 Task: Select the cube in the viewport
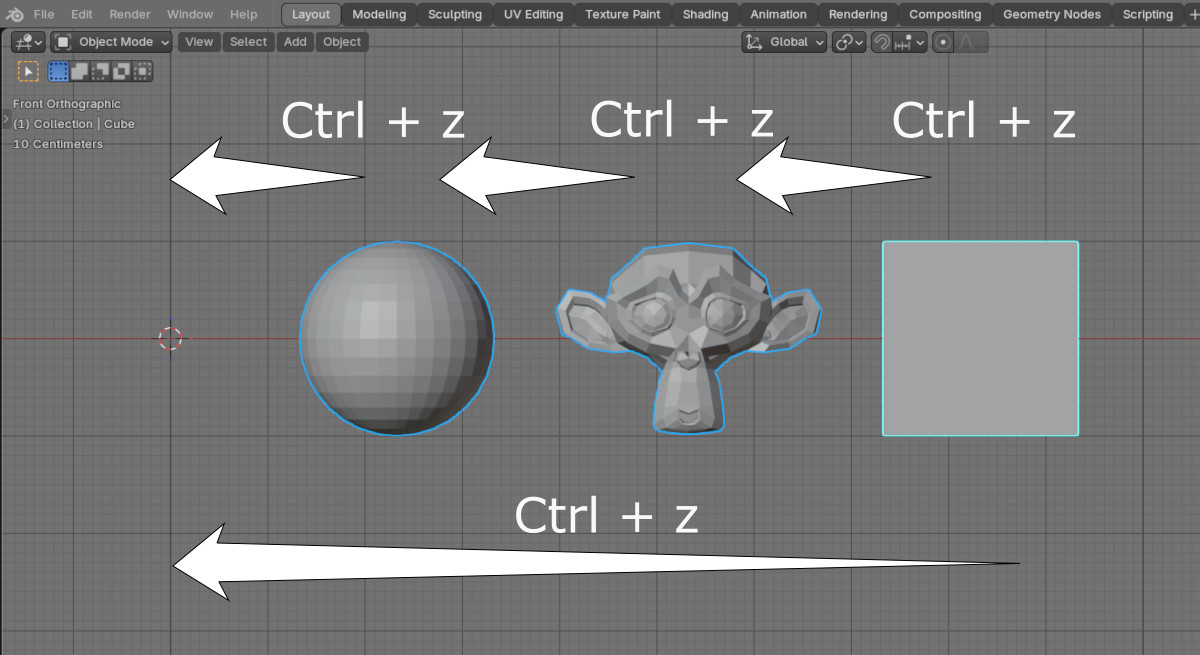(980, 338)
